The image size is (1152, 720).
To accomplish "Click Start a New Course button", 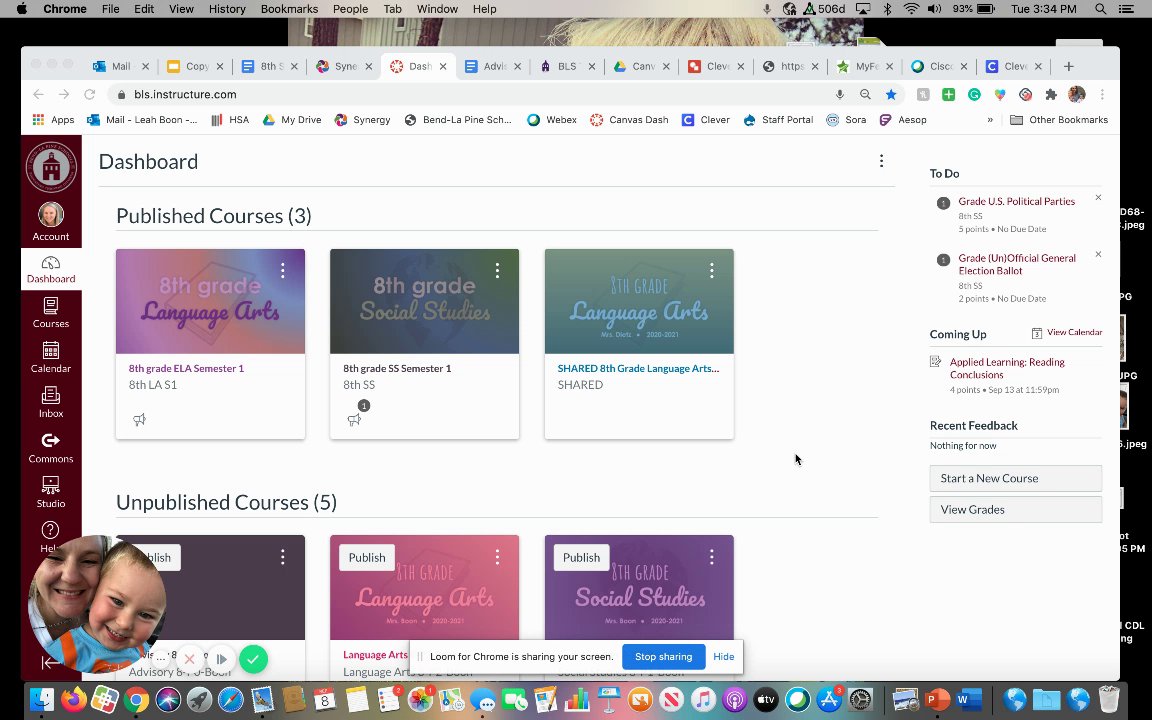I will pos(1015,478).
